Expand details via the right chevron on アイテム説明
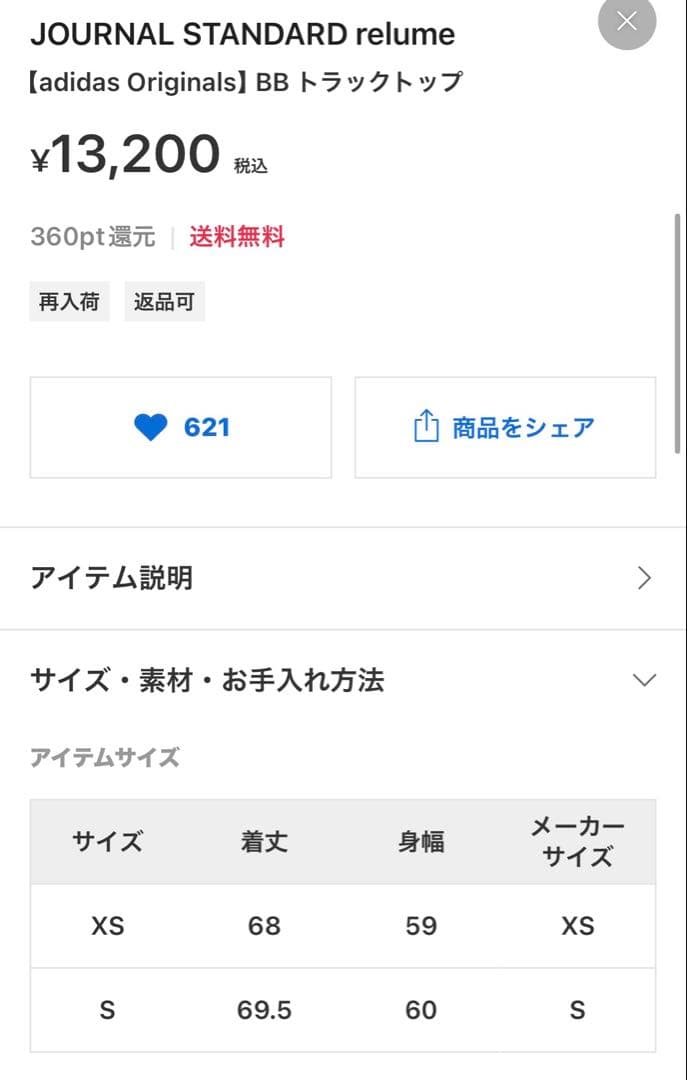Viewport: 687px width, 1080px height. point(645,578)
